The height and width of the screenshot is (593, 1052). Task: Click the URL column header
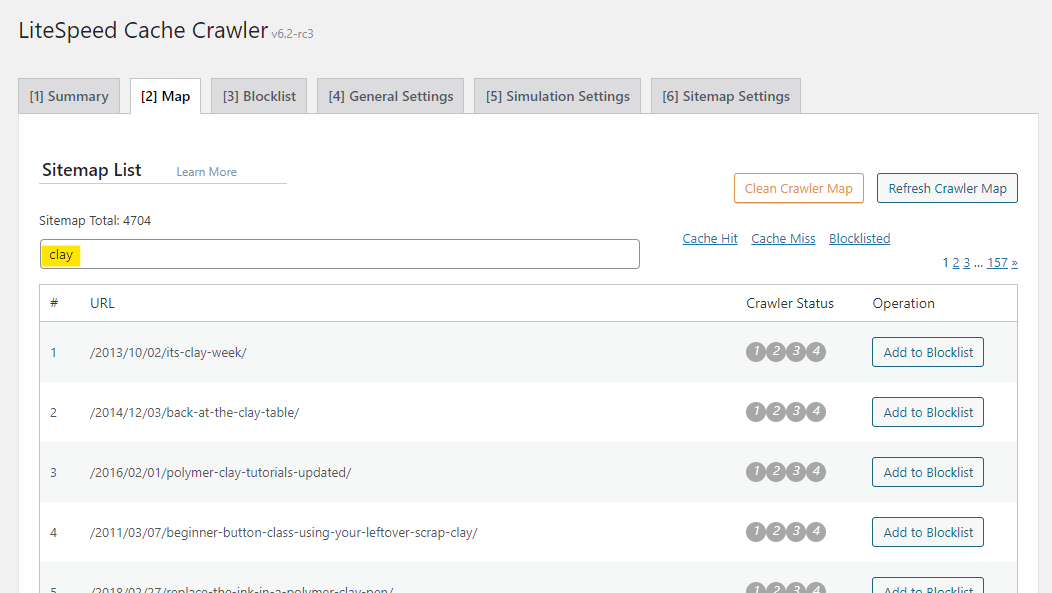[103, 303]
